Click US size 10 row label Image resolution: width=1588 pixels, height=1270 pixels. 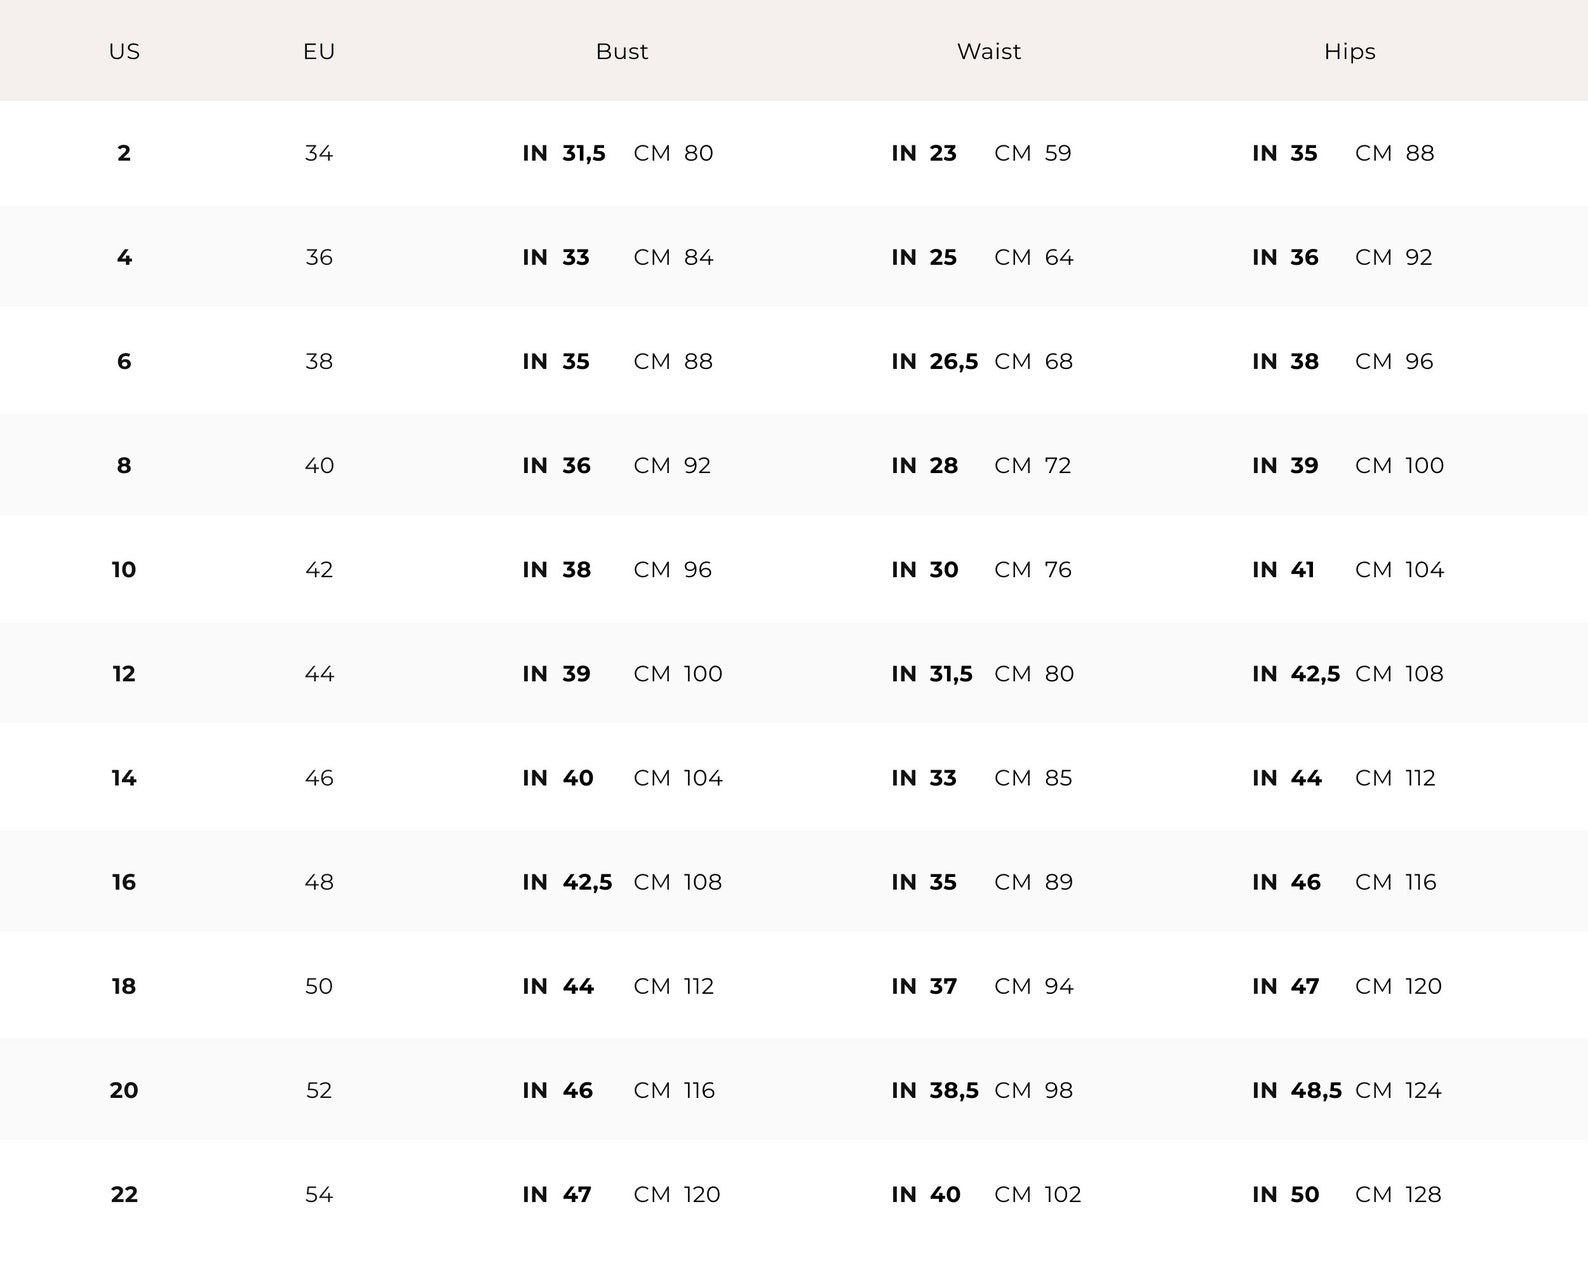coord(124,569)
